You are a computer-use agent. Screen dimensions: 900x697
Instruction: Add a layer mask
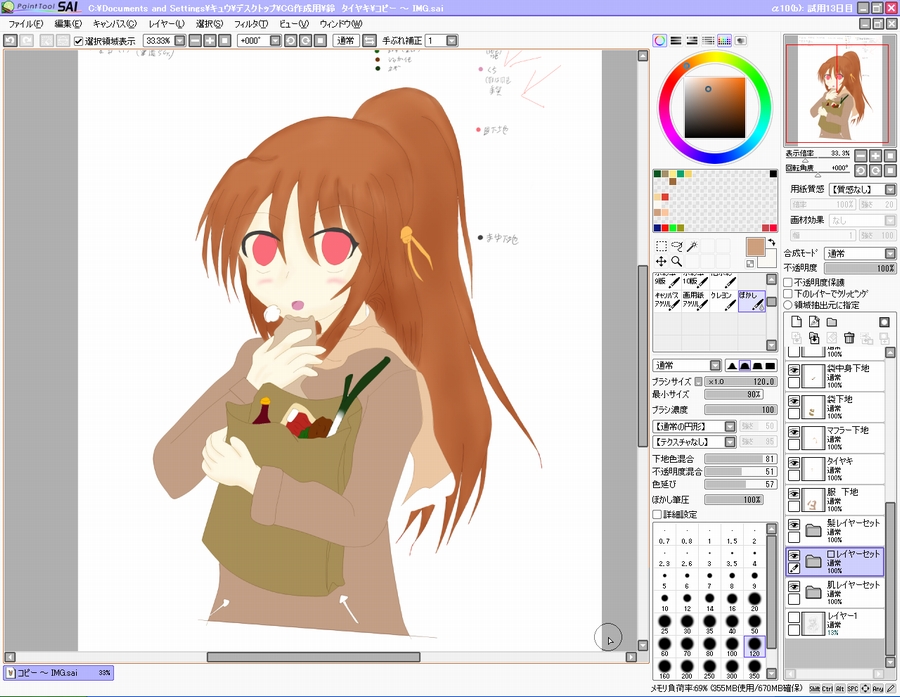885,322
